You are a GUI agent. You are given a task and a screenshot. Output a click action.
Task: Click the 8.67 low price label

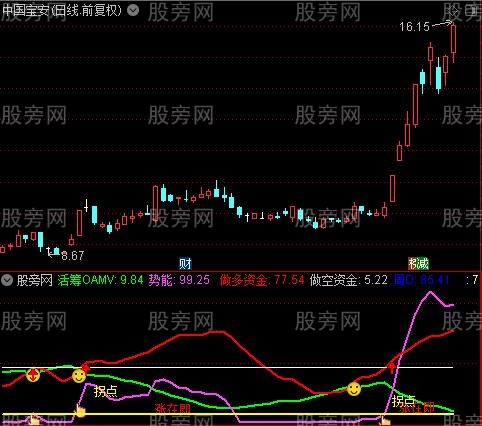click(x=73, y=256)
